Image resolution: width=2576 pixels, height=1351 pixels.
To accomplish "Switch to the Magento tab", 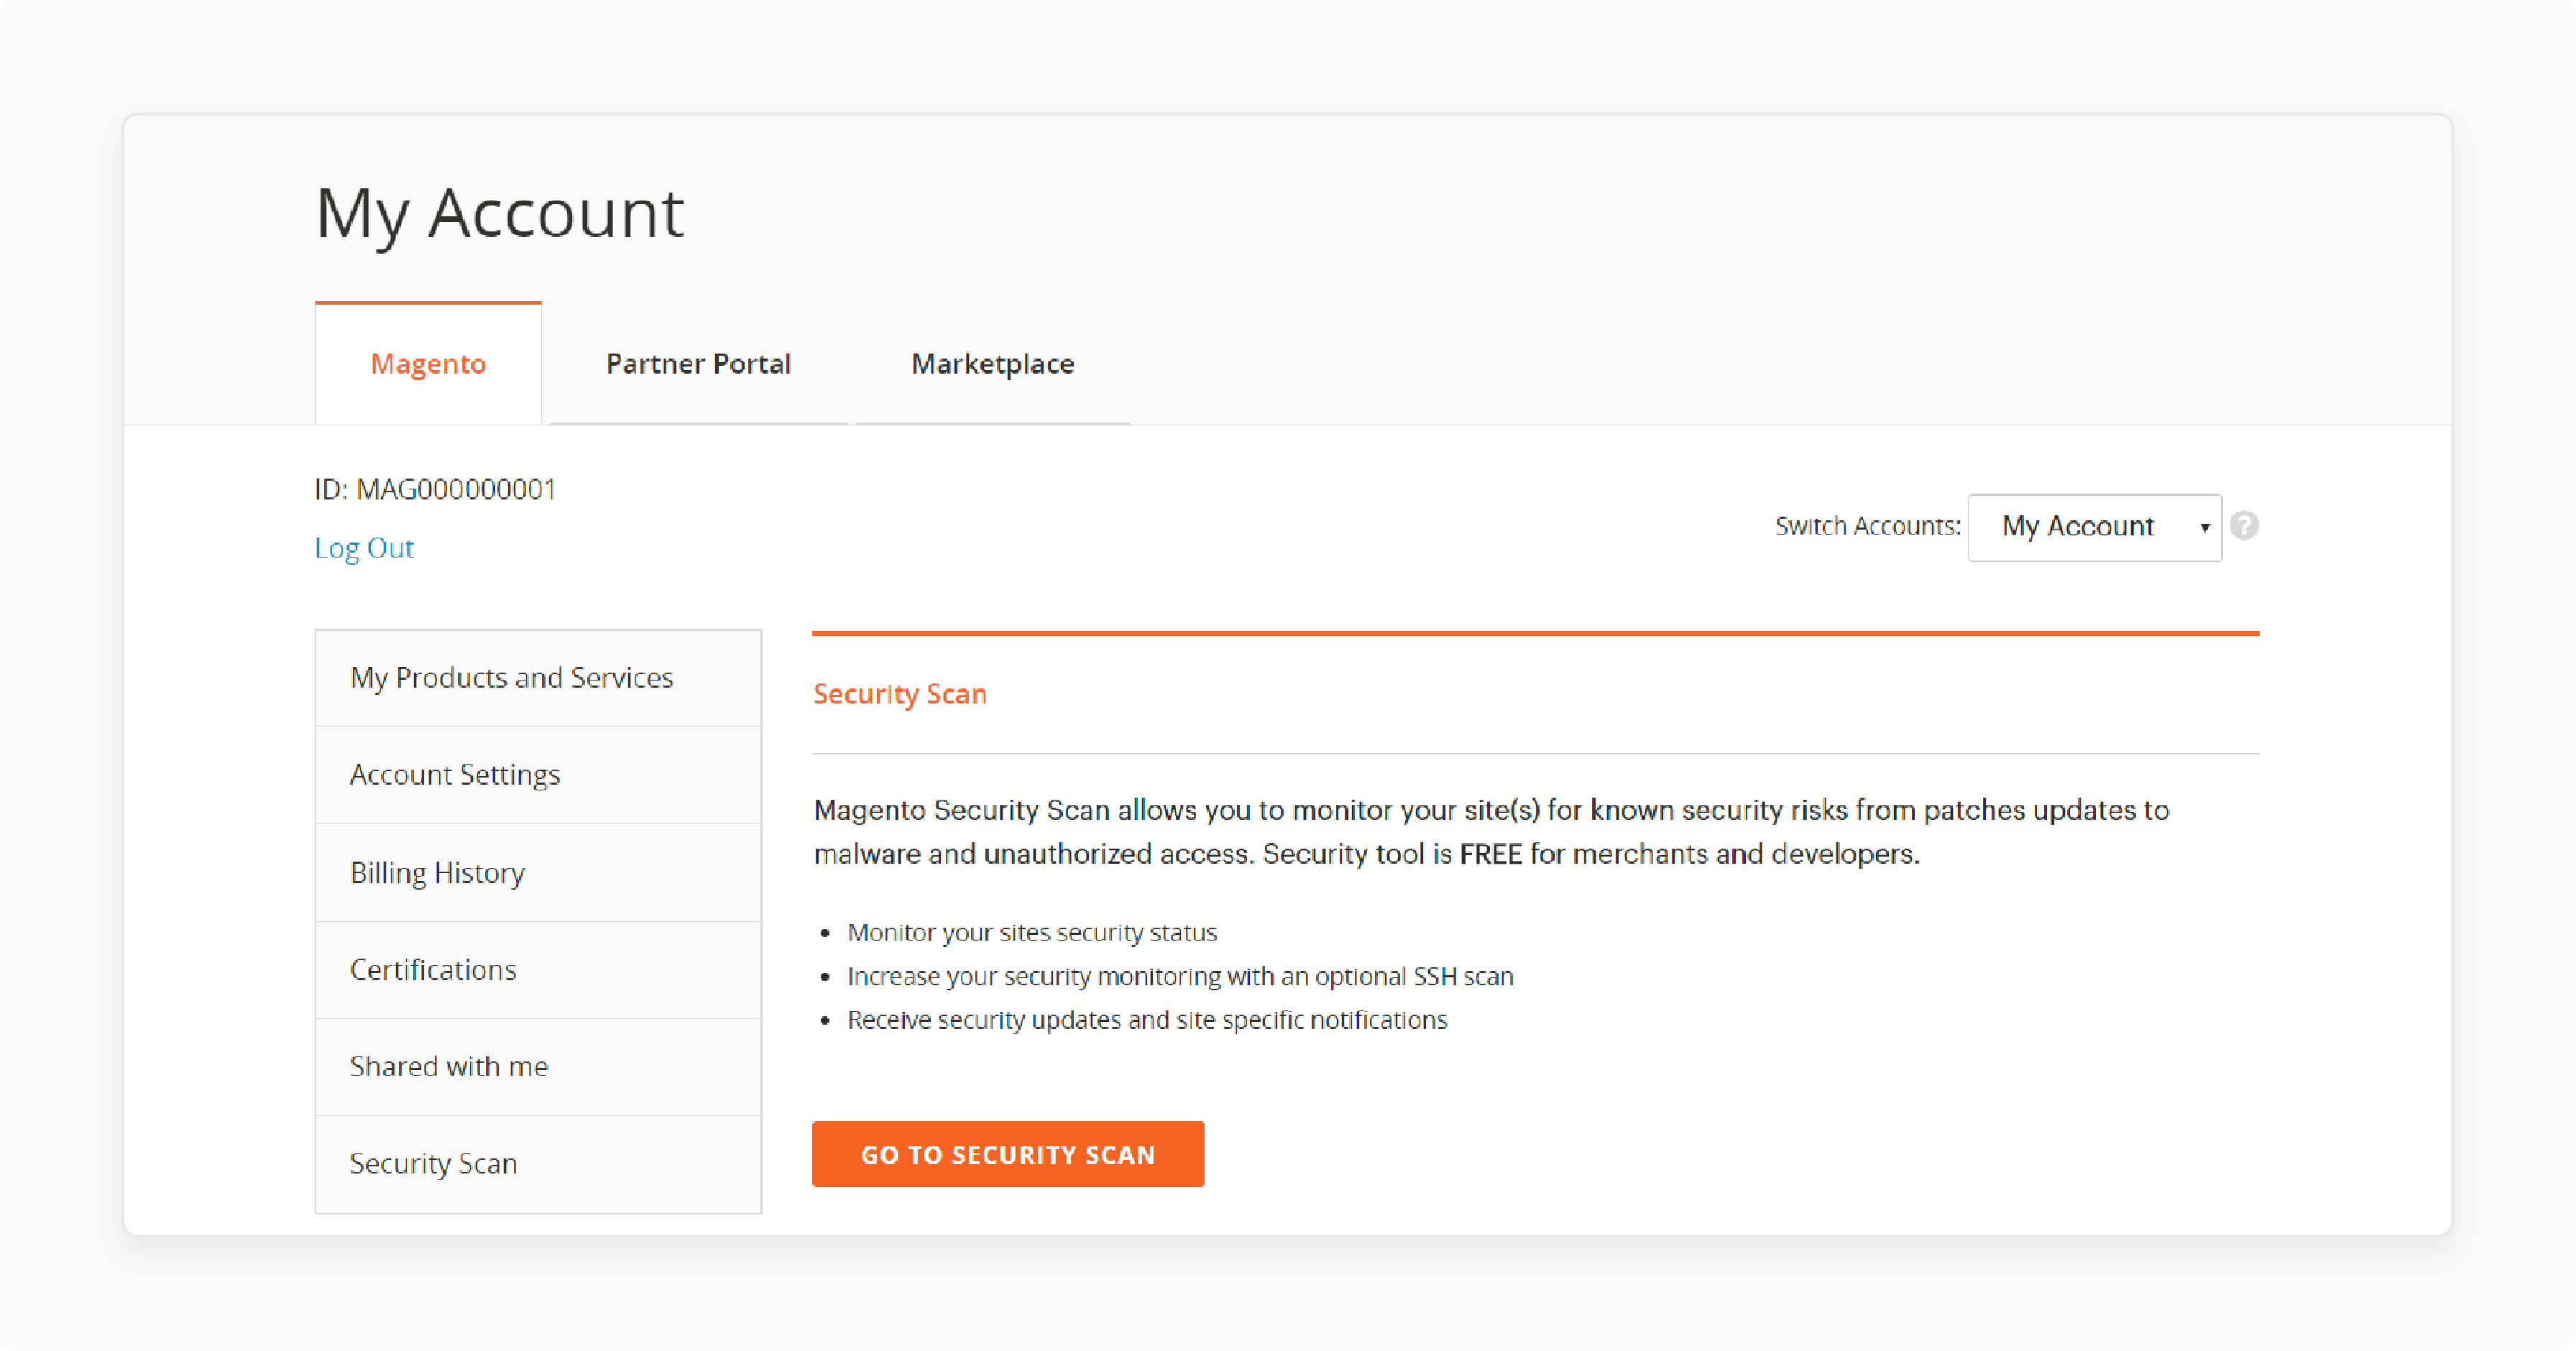I will [x=428, y=364].
